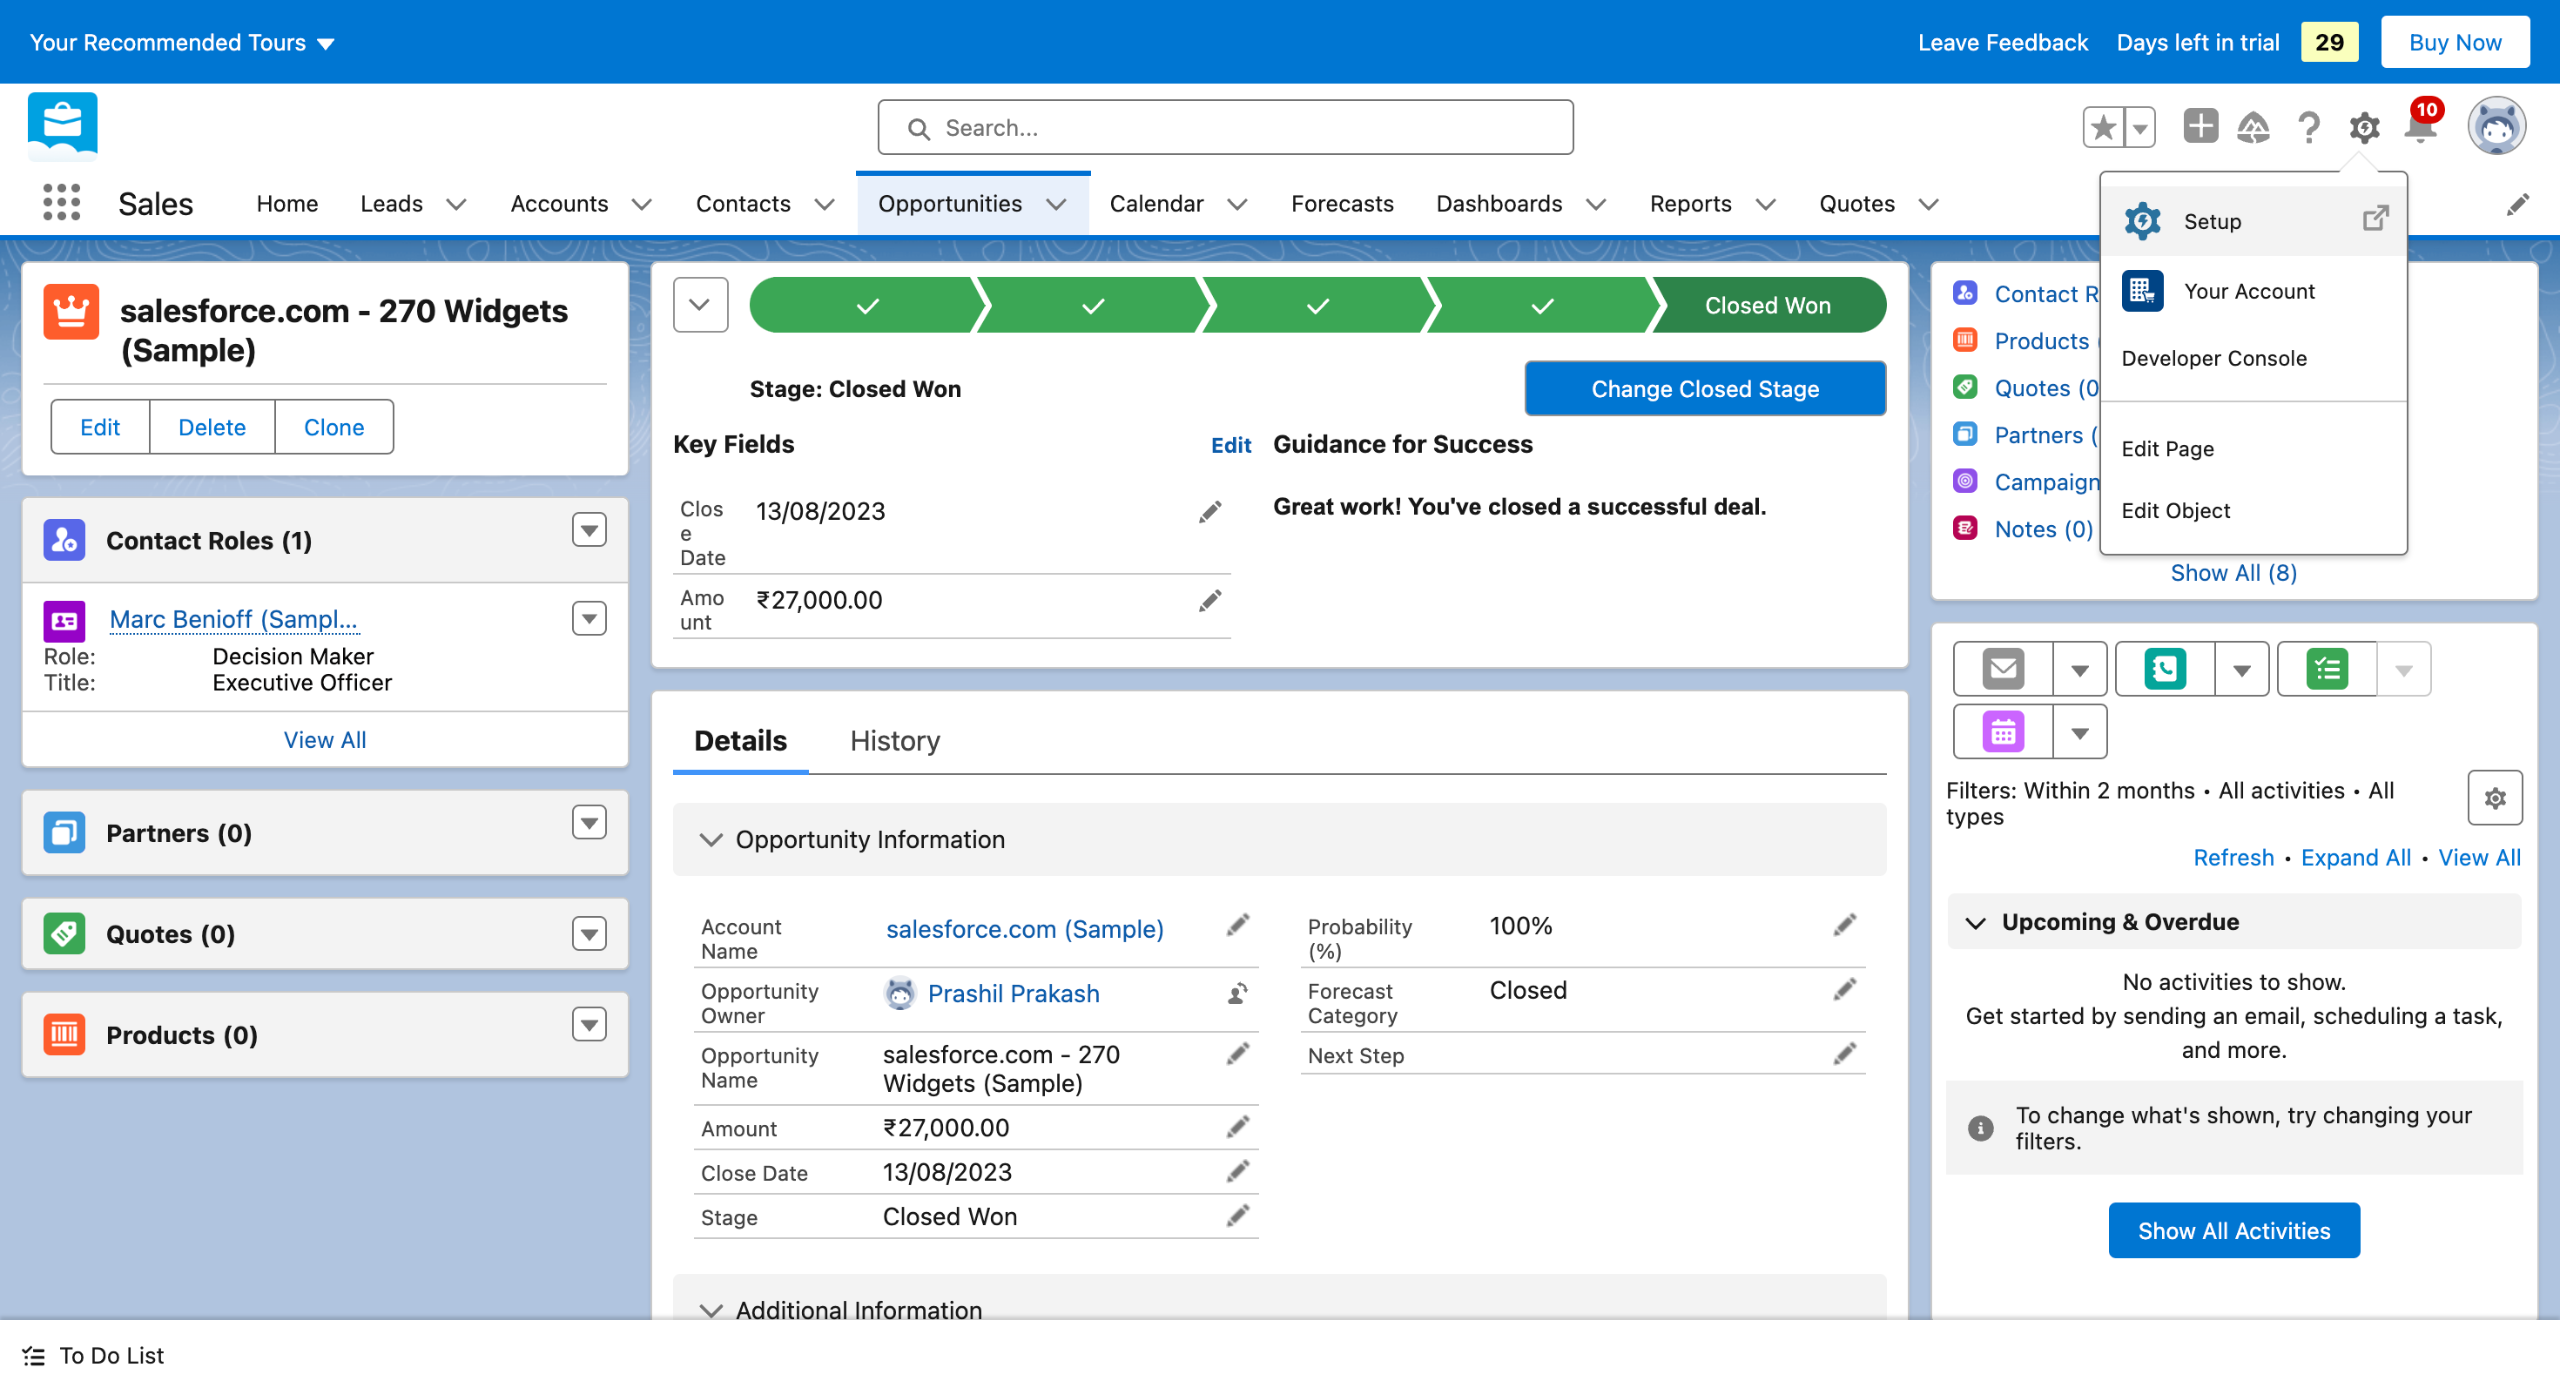Open the Contact Roles card dropdown

(589, 530)
